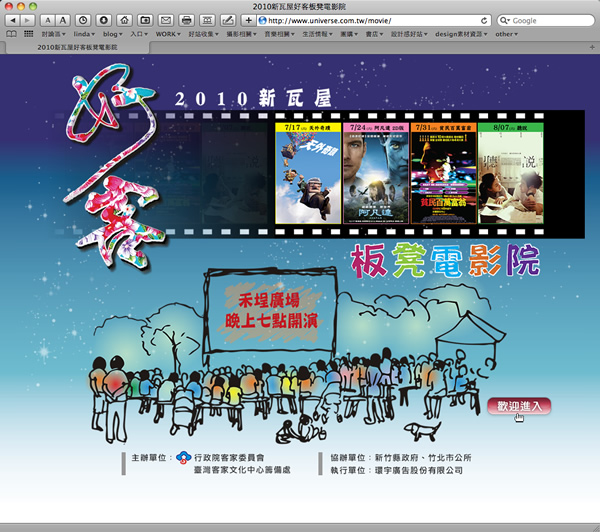Open the search engine magnifier menu
This screenshot has width=600, height=532.
[505, 20]
